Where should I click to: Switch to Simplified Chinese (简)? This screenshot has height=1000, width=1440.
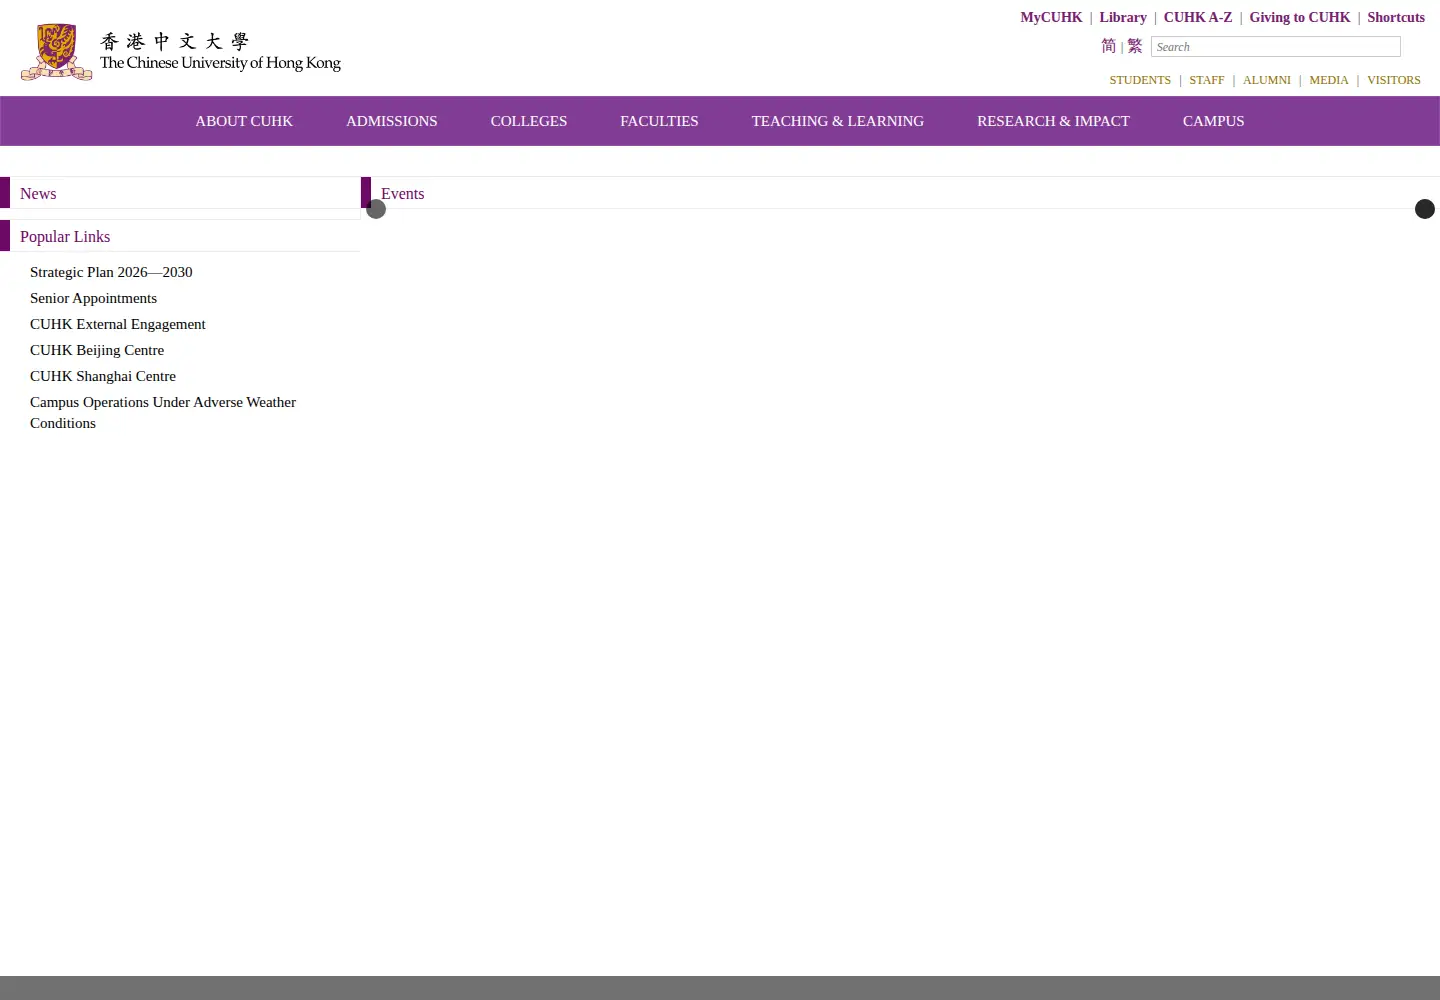click(x=1108, y=46)
